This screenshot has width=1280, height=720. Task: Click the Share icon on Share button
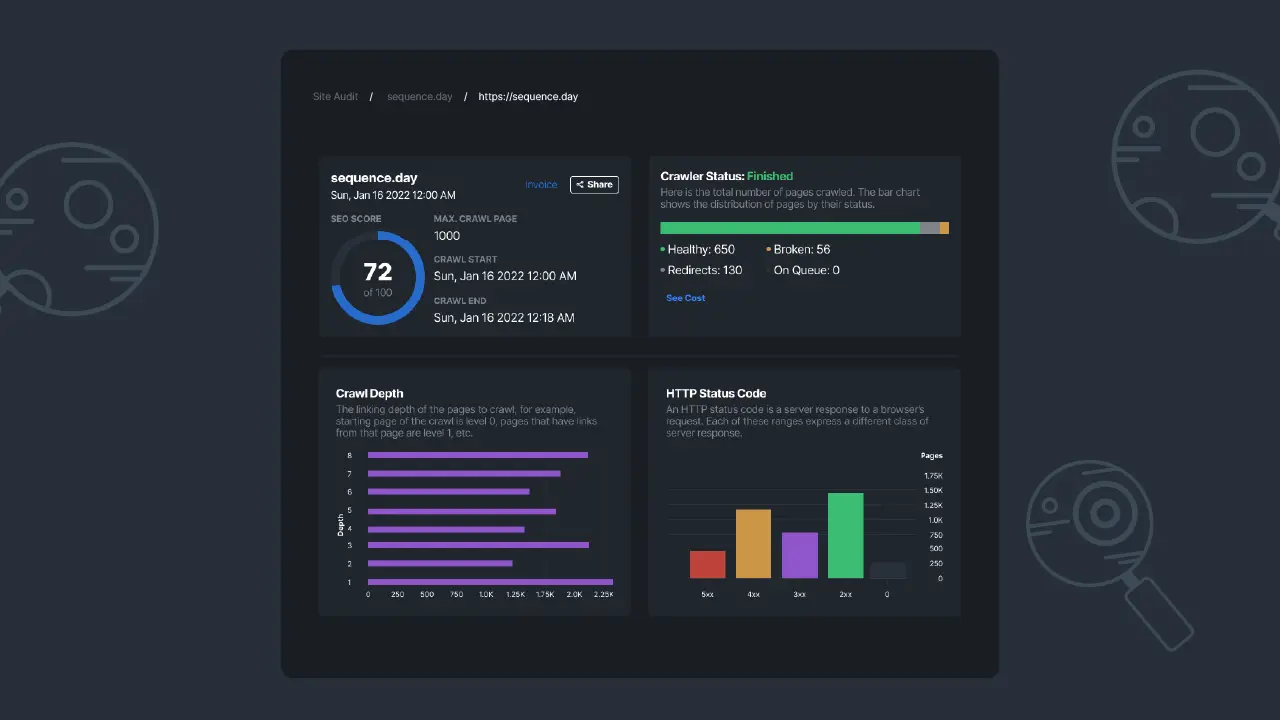(580, 184)
